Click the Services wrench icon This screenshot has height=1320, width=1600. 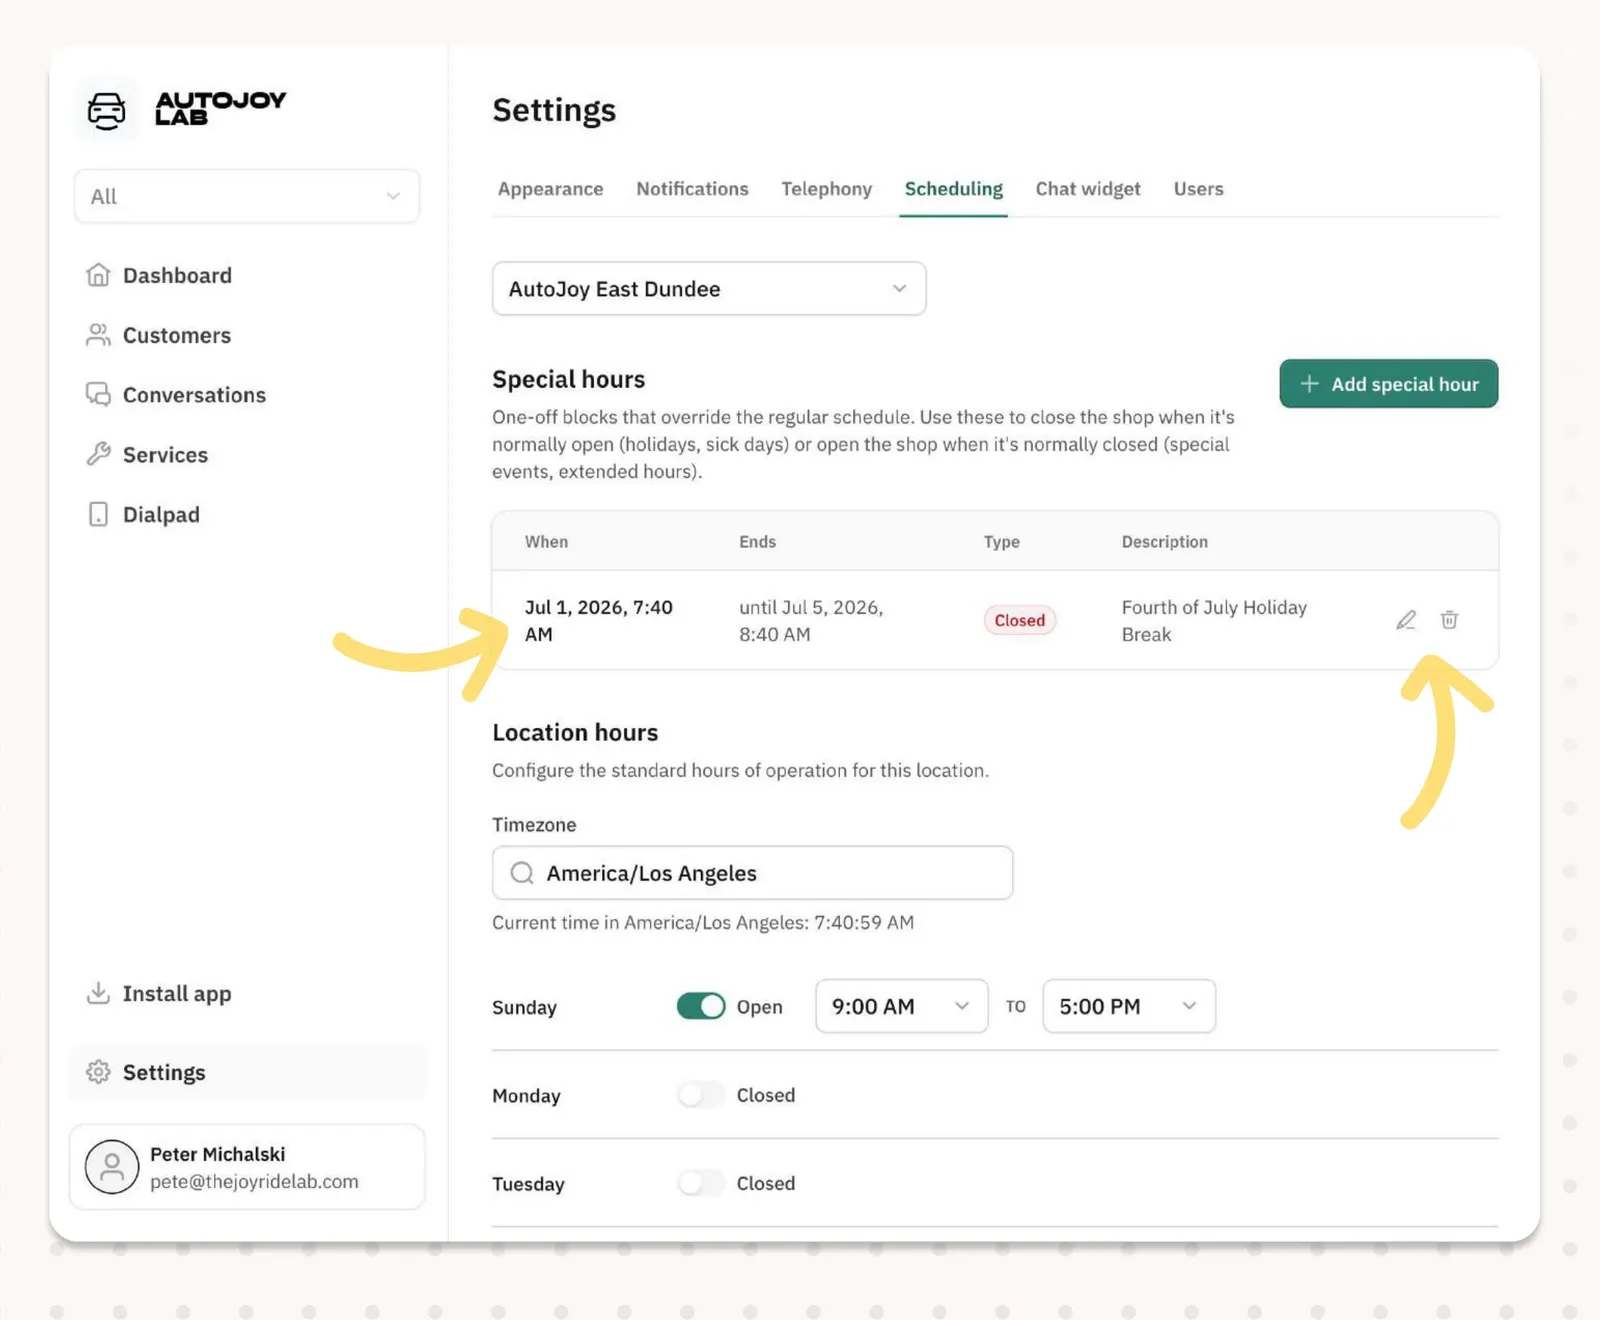click(98, 455)
